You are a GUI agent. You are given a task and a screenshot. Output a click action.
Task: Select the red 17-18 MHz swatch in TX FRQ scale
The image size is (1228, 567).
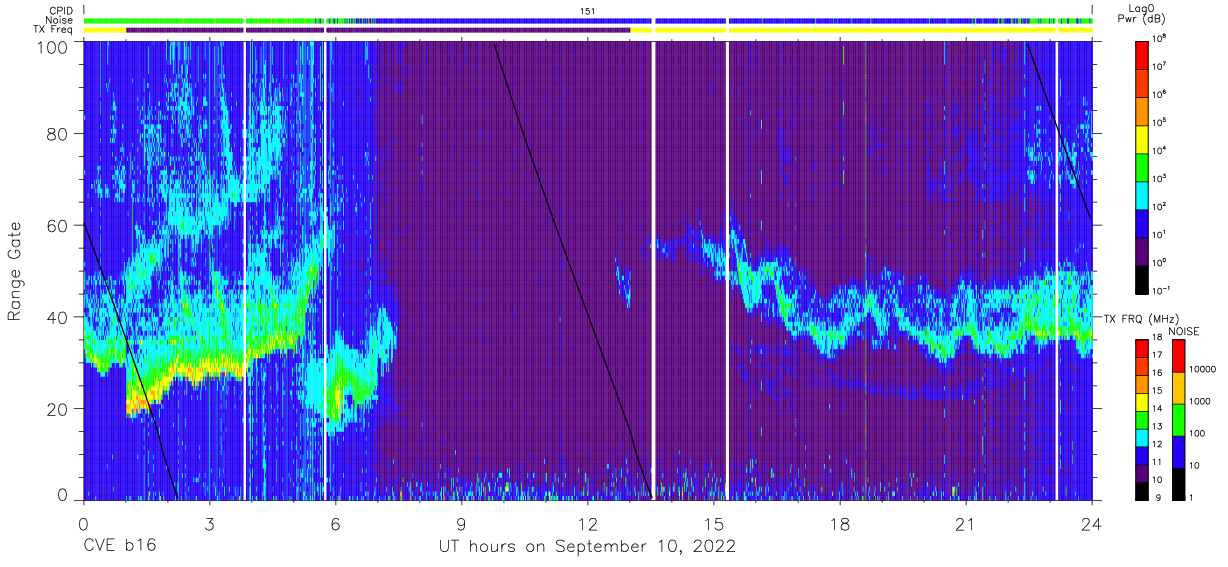pos(1142,348)
